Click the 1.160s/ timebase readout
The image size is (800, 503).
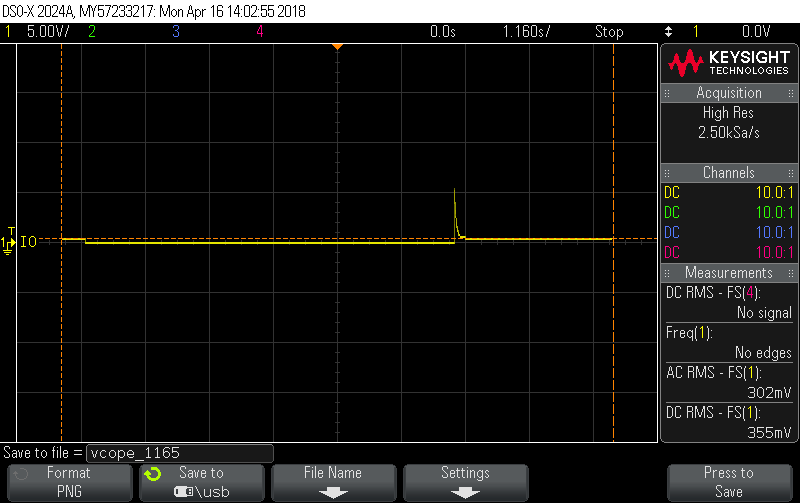pyautogui.click(x=527, y=32)
